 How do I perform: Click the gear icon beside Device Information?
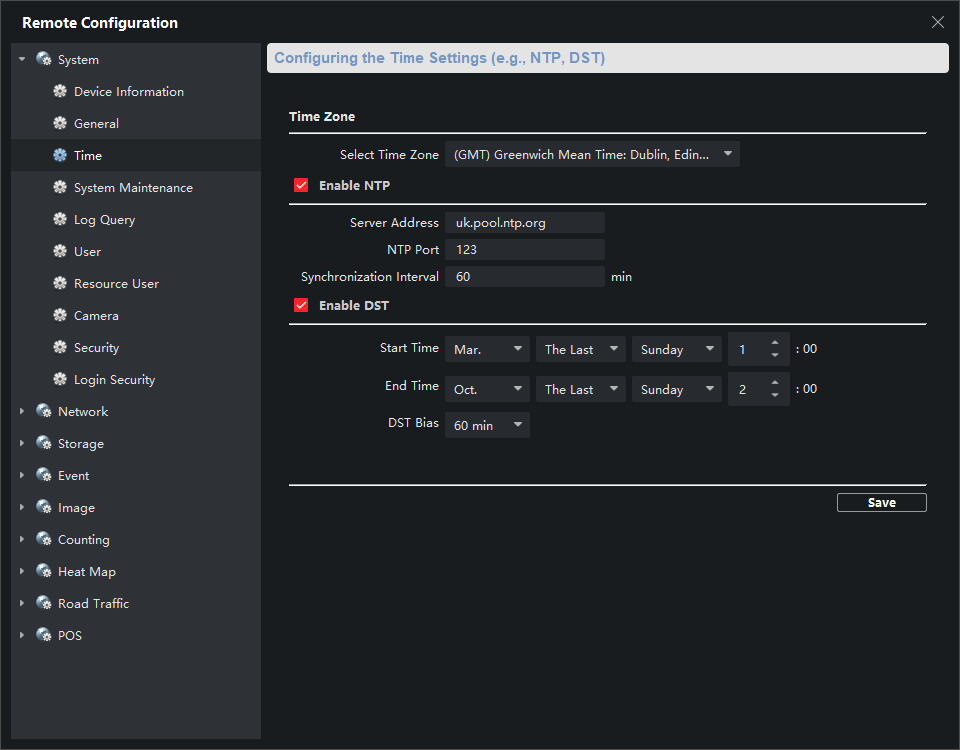[x=60, y=92]
